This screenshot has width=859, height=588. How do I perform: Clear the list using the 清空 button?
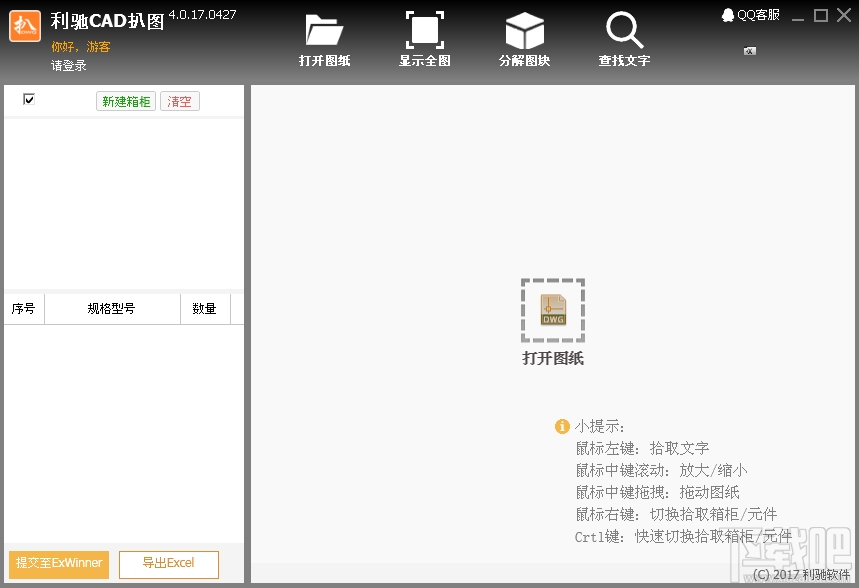coord(179,100)
